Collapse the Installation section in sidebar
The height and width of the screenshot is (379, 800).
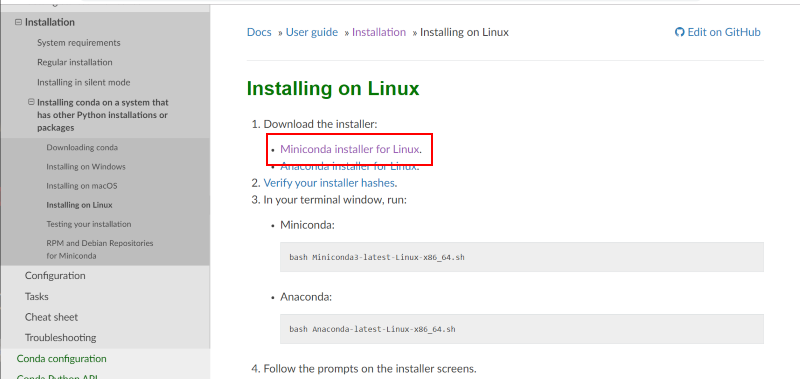[18, 22]
